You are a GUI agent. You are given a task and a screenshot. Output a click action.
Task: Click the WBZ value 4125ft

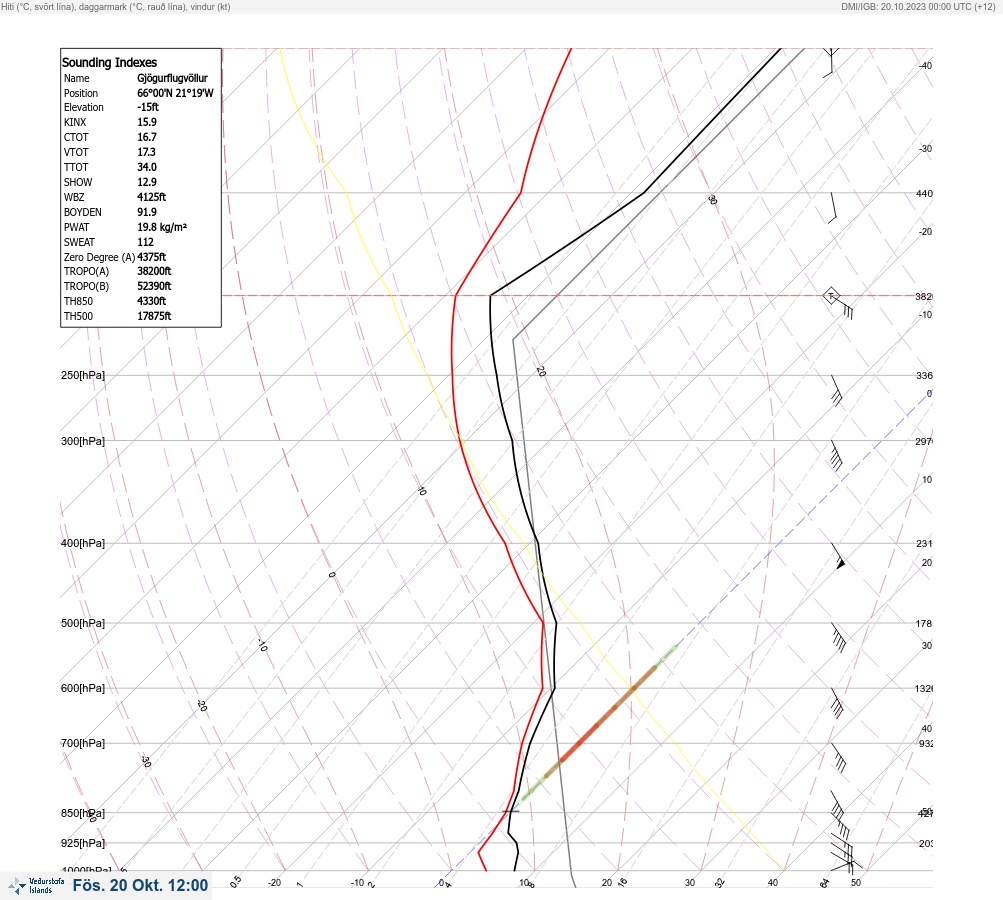coord(152,197)
